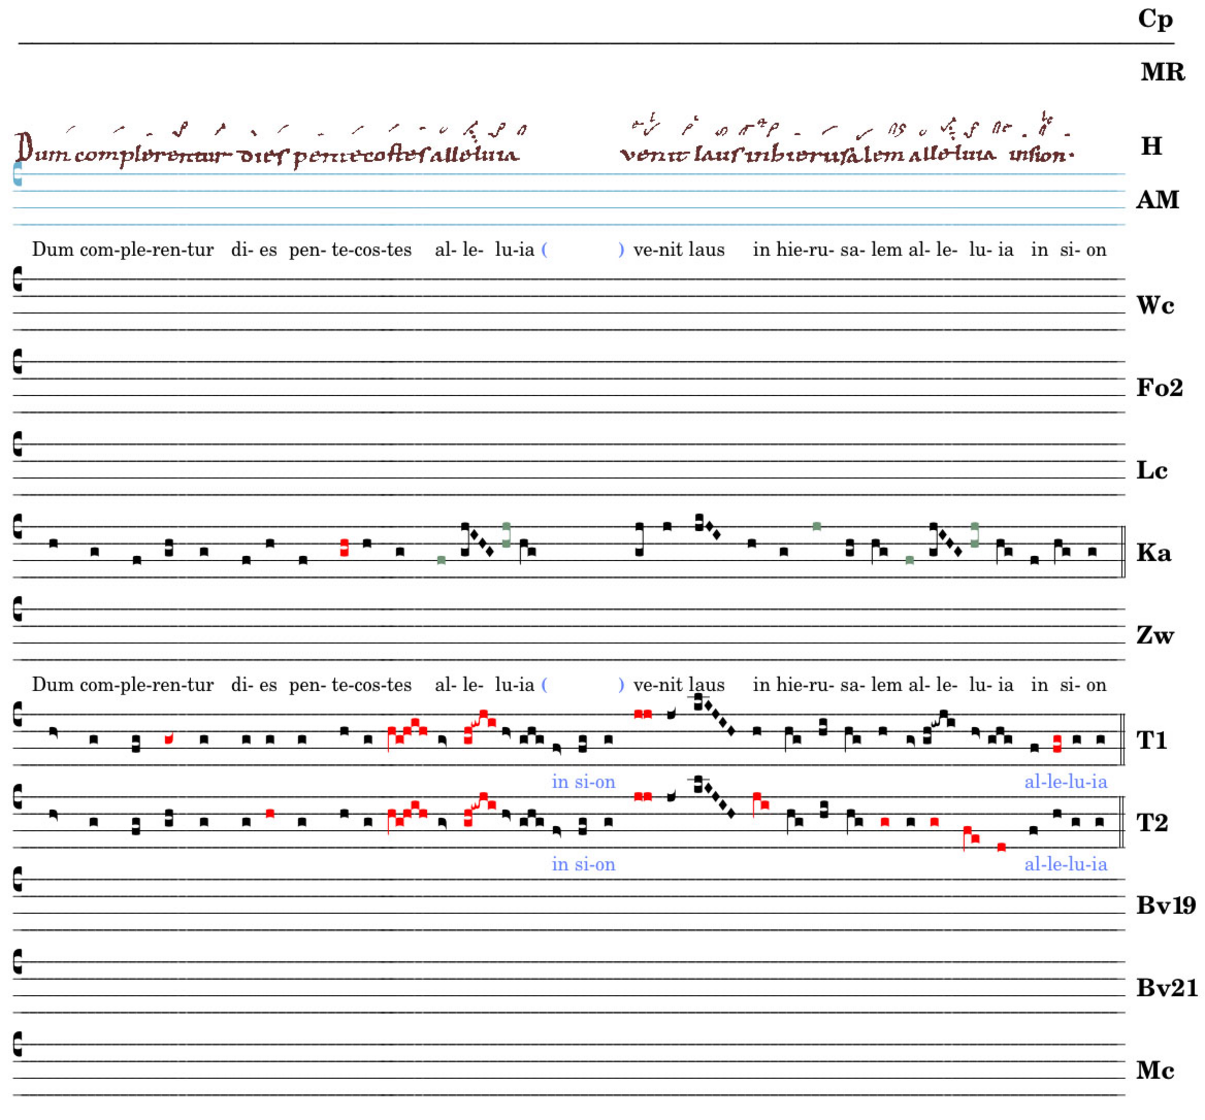
Task: Click the blue 'in si-on' text below the T1 staff
Action: tap(583, 782)
